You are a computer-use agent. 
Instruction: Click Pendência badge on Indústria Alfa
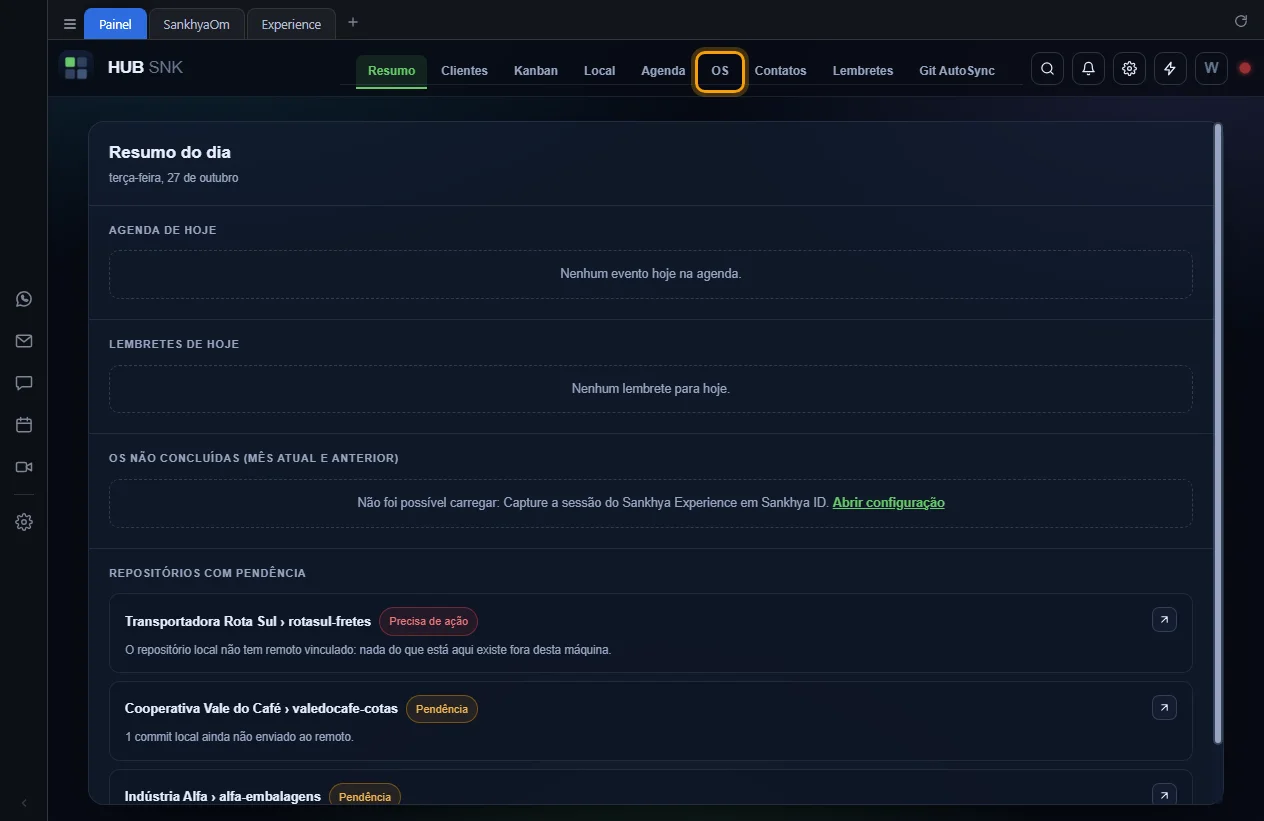[x=365, y=796]
